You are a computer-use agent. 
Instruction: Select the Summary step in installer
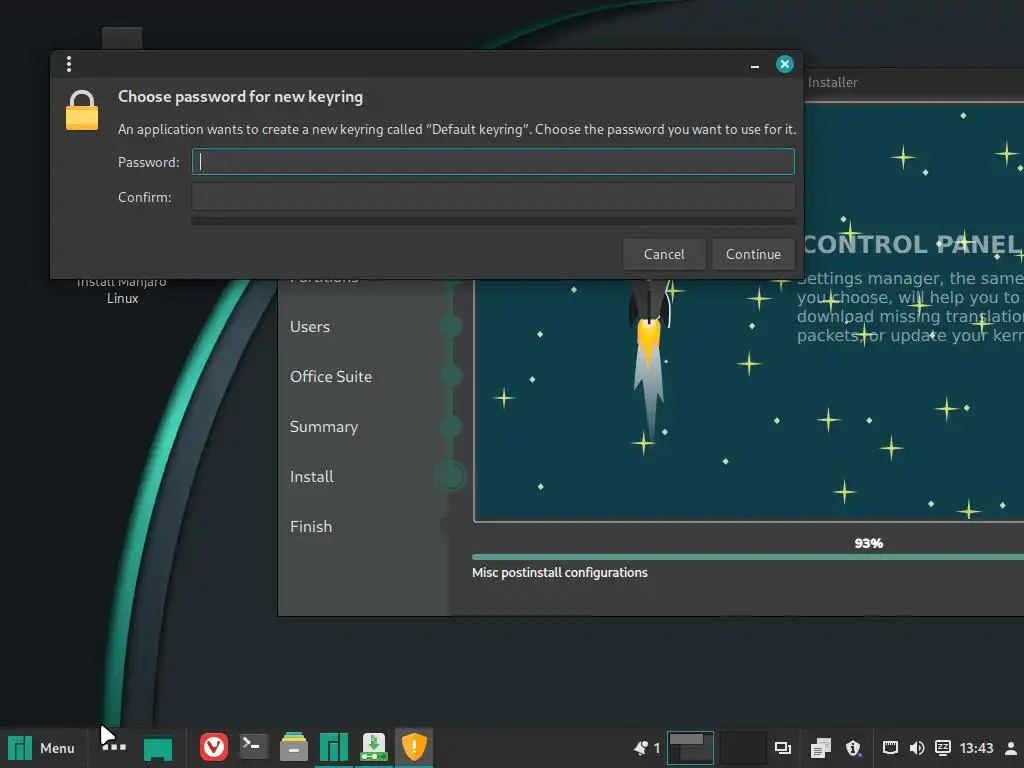point(324,426)
